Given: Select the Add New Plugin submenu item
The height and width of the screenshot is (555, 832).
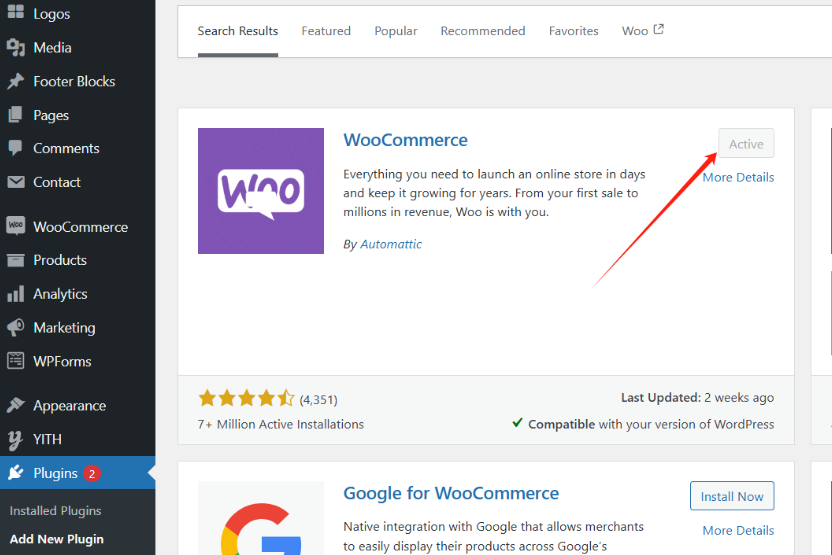Looking at the screenshot, I should pyautogui.click(x=56, y=539).
